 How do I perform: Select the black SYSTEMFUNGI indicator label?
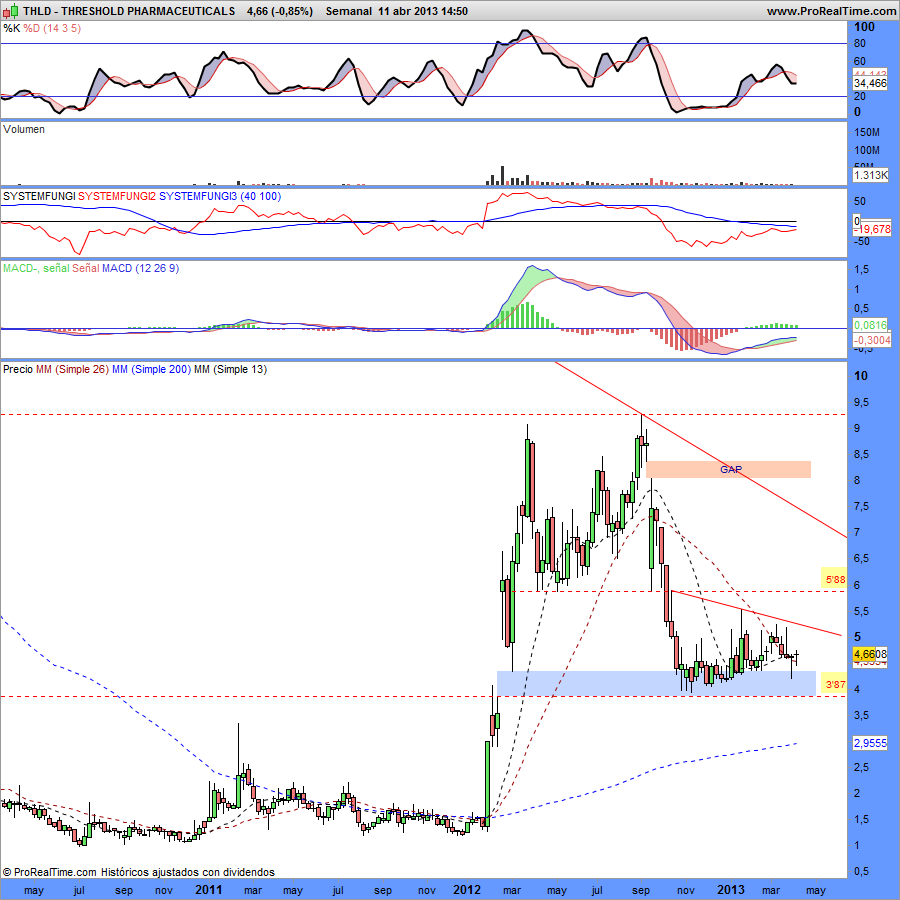39,196
